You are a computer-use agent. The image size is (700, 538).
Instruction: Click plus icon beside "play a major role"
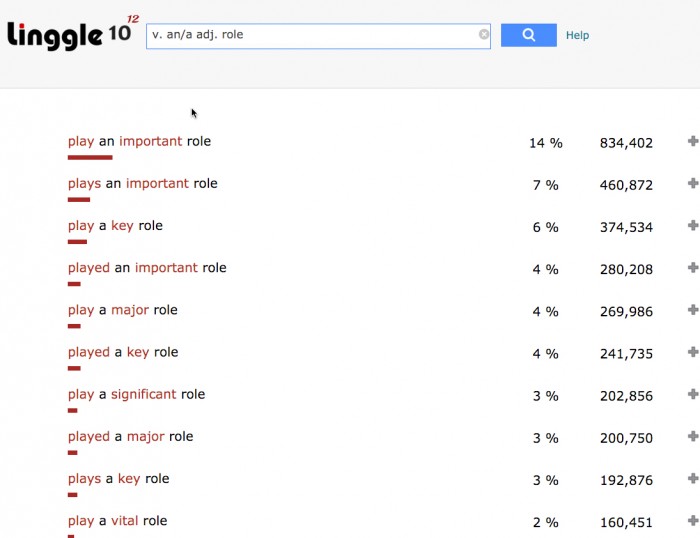pos(693,310)
